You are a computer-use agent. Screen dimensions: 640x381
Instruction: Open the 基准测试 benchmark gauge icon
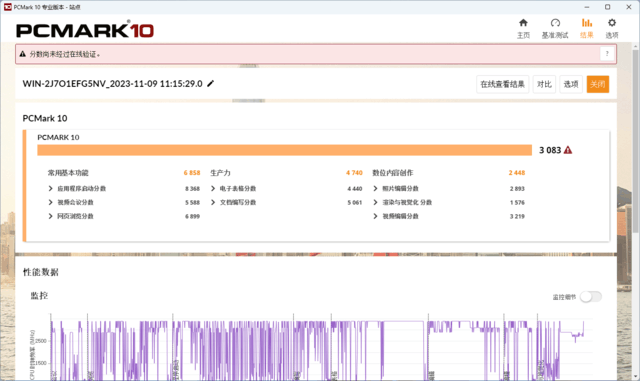click(555, 23)
